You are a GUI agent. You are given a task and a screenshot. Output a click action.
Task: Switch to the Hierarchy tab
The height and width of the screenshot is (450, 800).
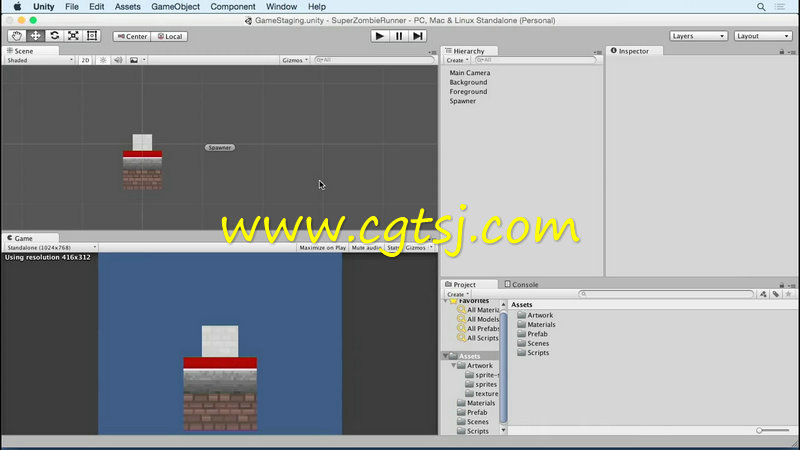[x=469, y=51]
